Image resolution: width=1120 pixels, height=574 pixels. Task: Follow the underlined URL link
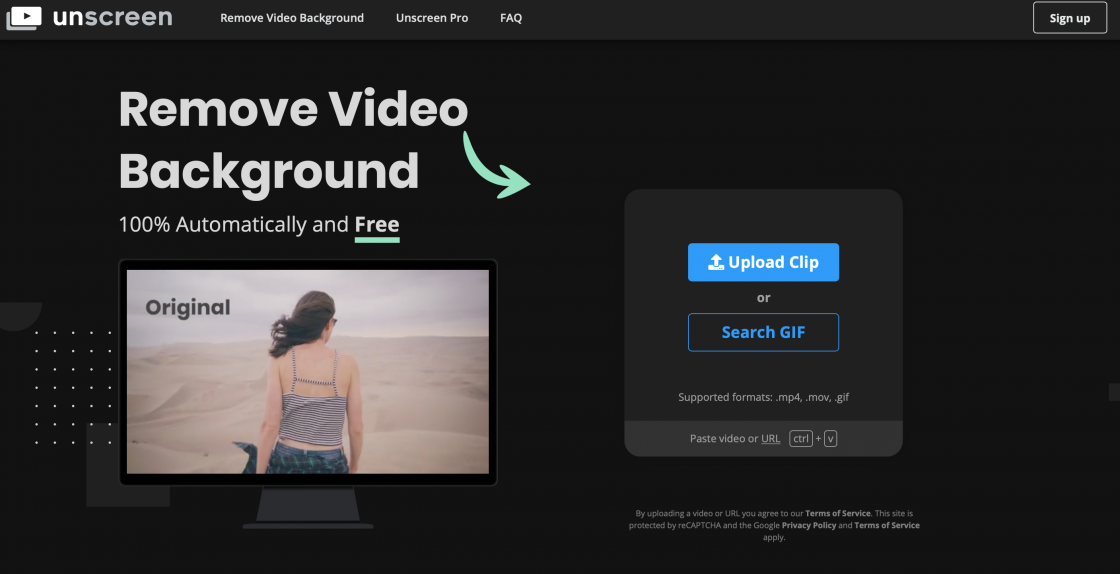point(770,438)
